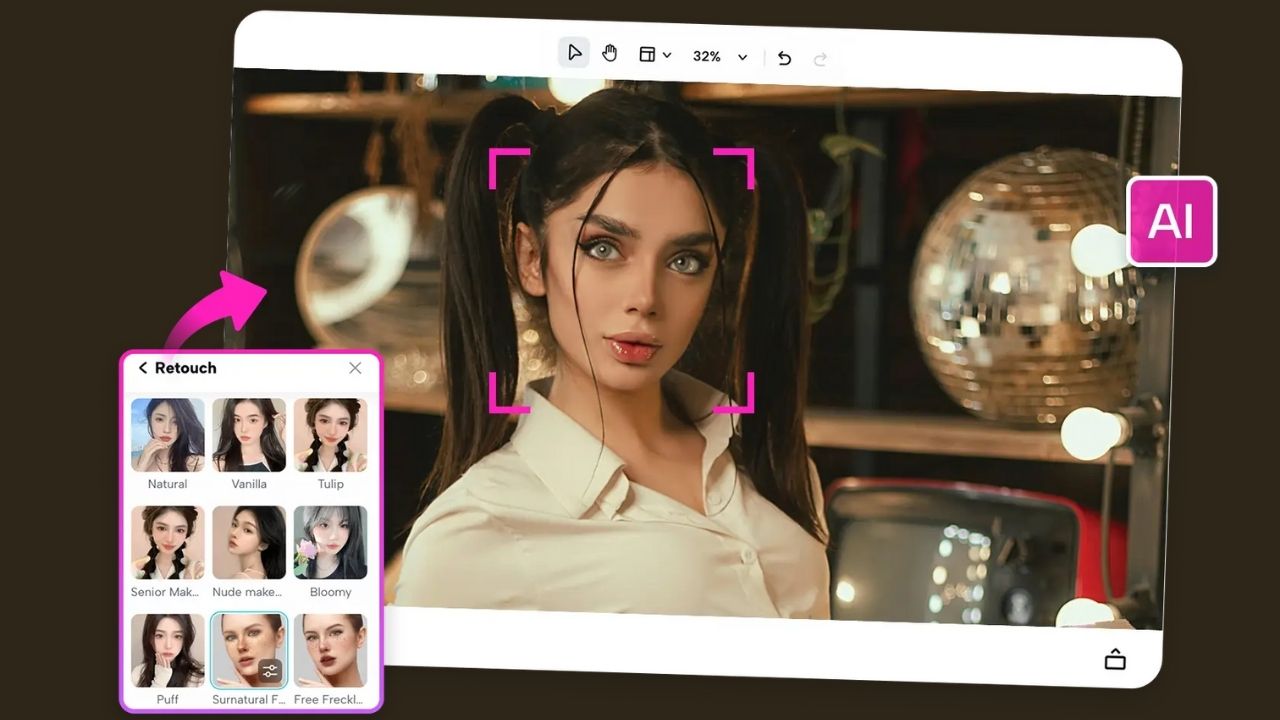Image resolution: width=1280 pixels, height=720 pixels.
Task: Activate the hand pan tool
Action: (609, 53)
